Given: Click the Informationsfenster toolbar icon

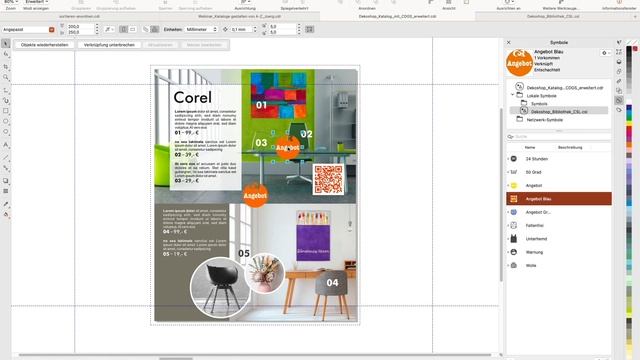Looking at the screenshot, I should click(619, 2).
